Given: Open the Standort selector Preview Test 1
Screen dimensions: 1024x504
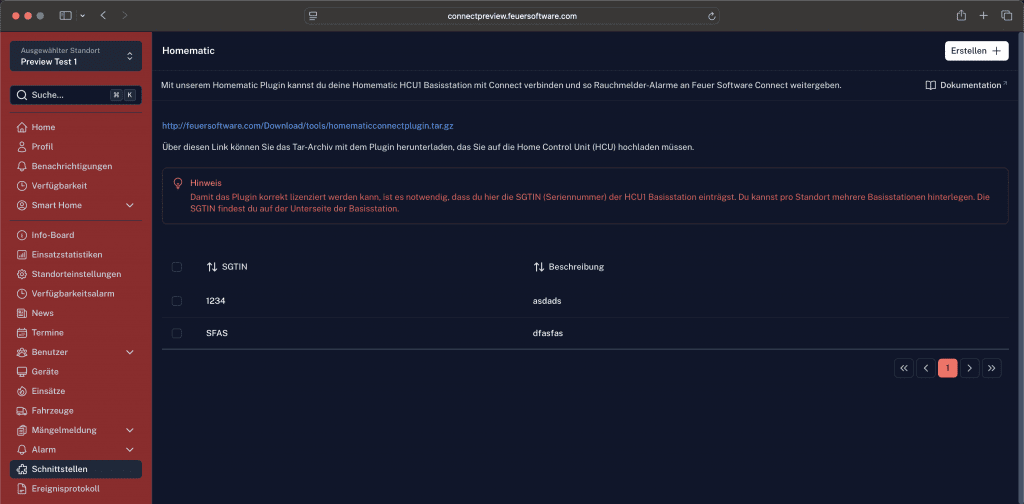Looking at the screenshot, I should (x=76, y=56).
